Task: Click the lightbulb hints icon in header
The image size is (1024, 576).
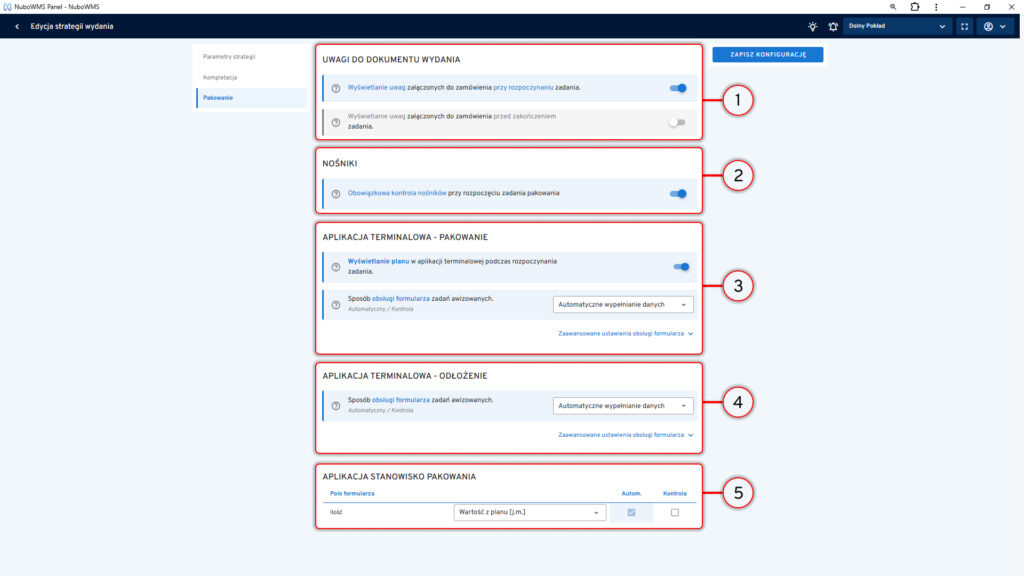Action: pyautogui.click(x=812, y=27)
